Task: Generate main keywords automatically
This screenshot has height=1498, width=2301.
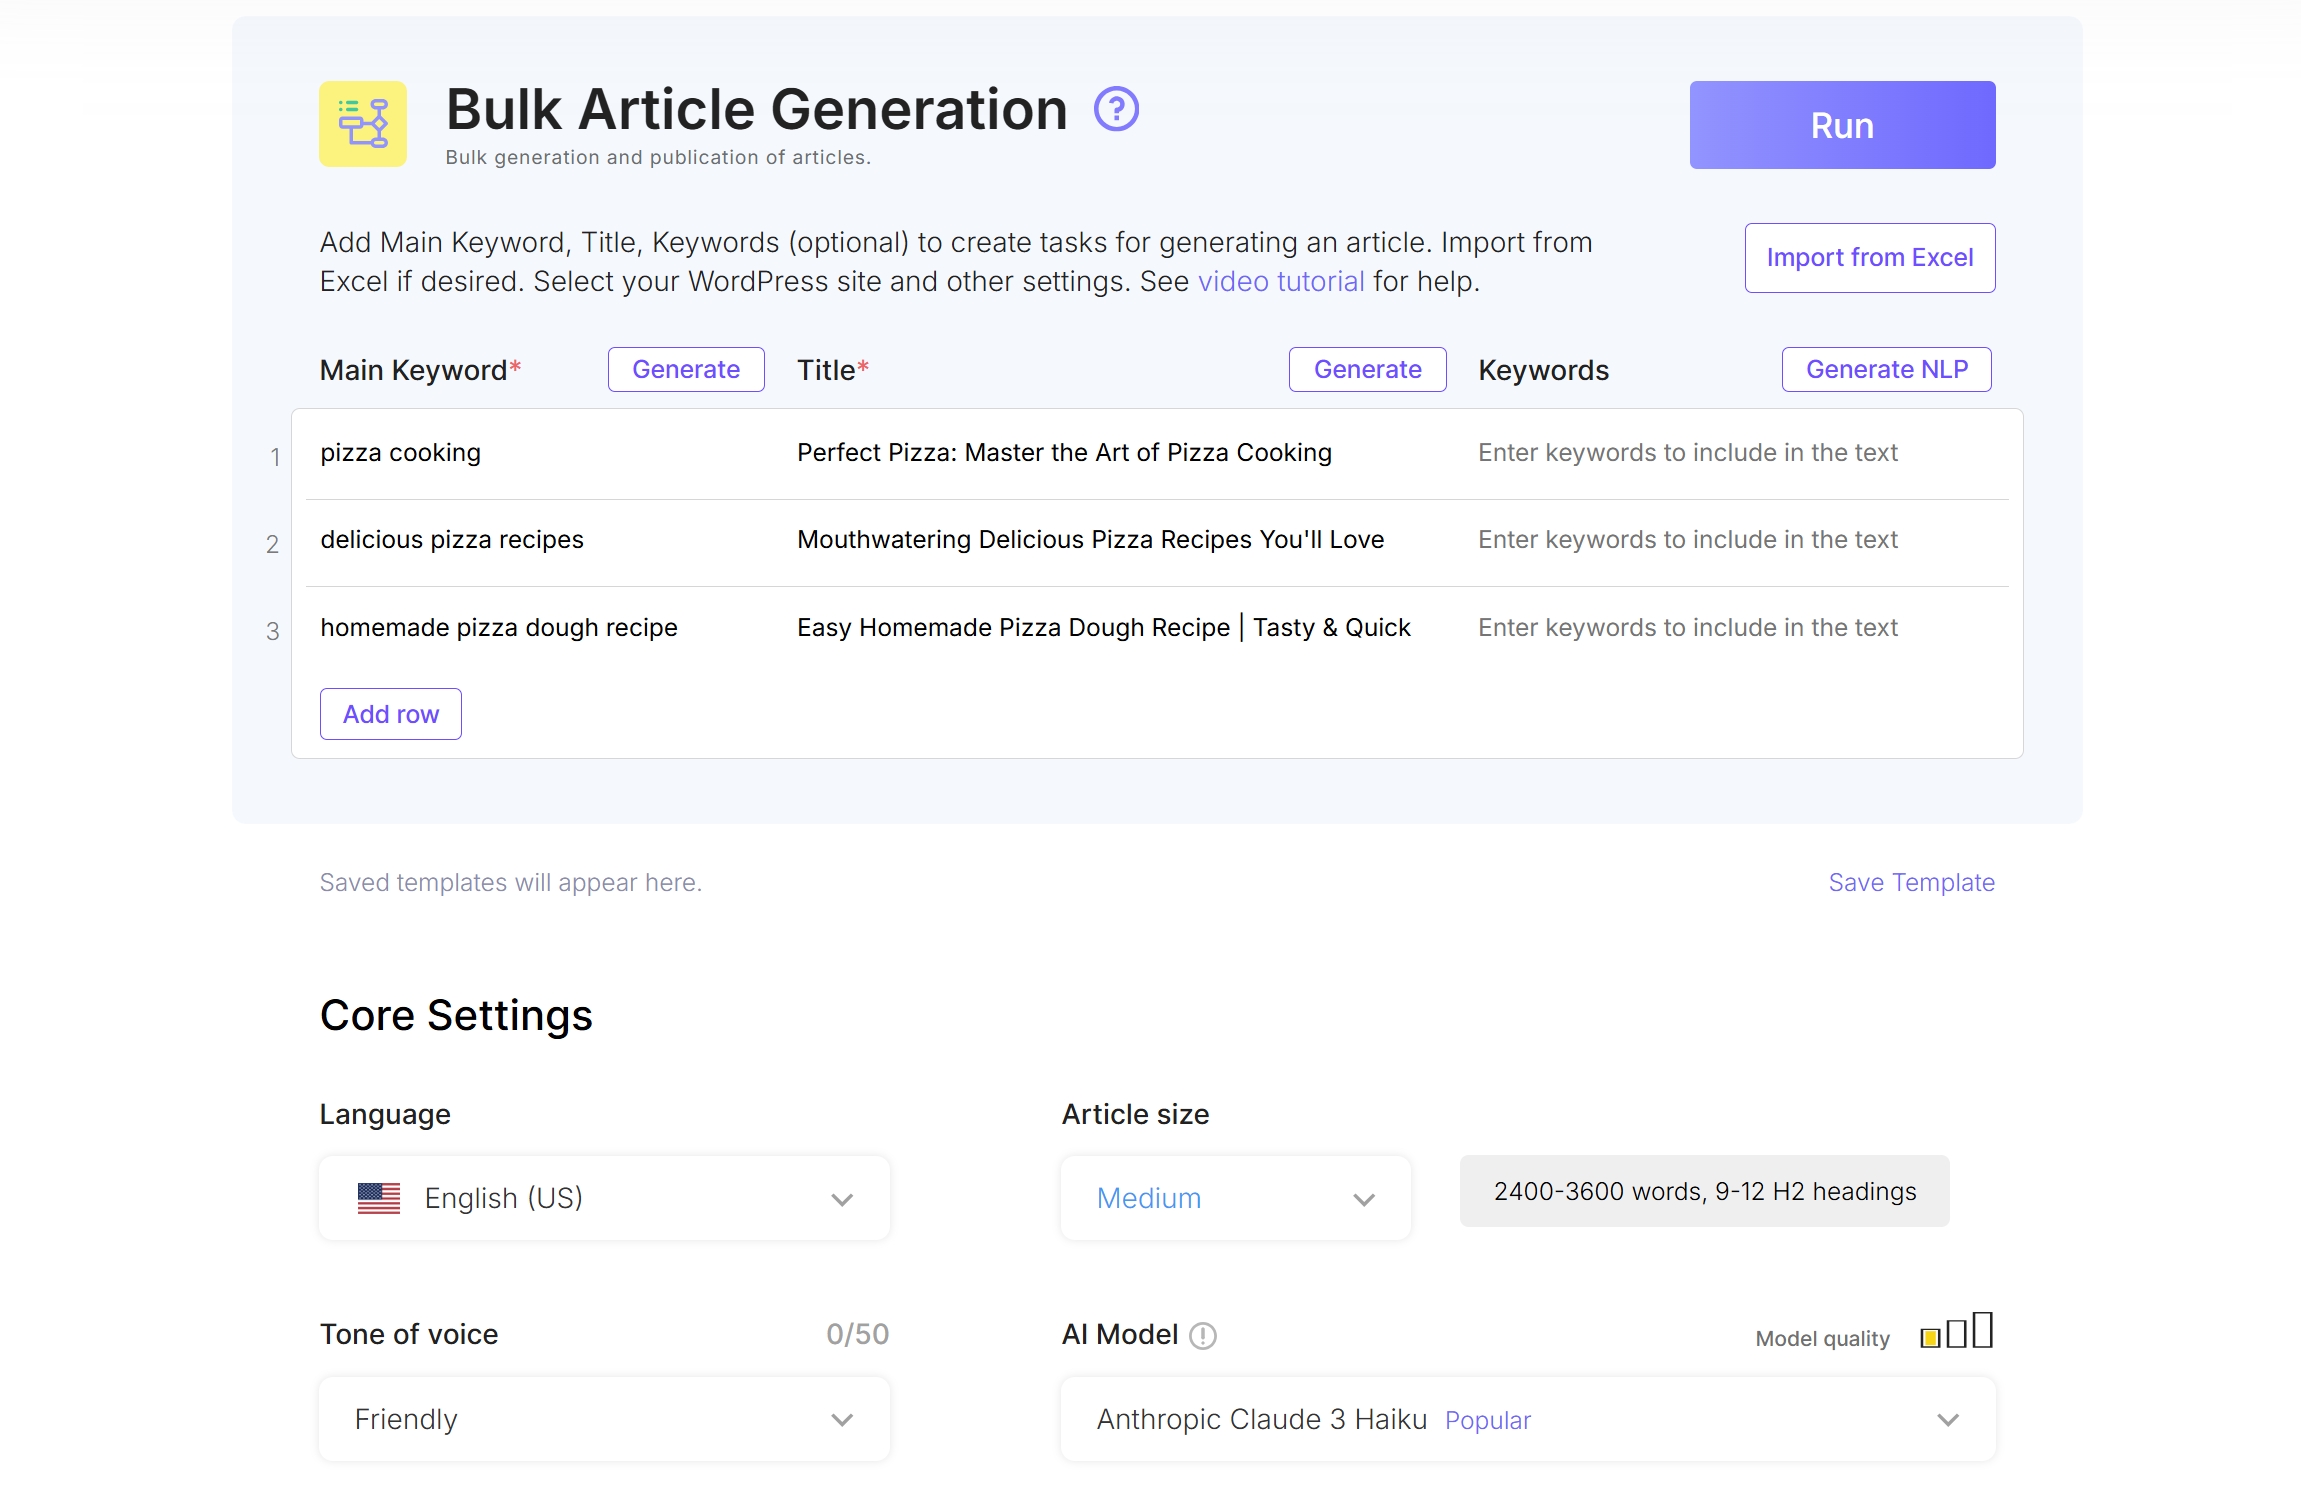Action: point(685,369)
